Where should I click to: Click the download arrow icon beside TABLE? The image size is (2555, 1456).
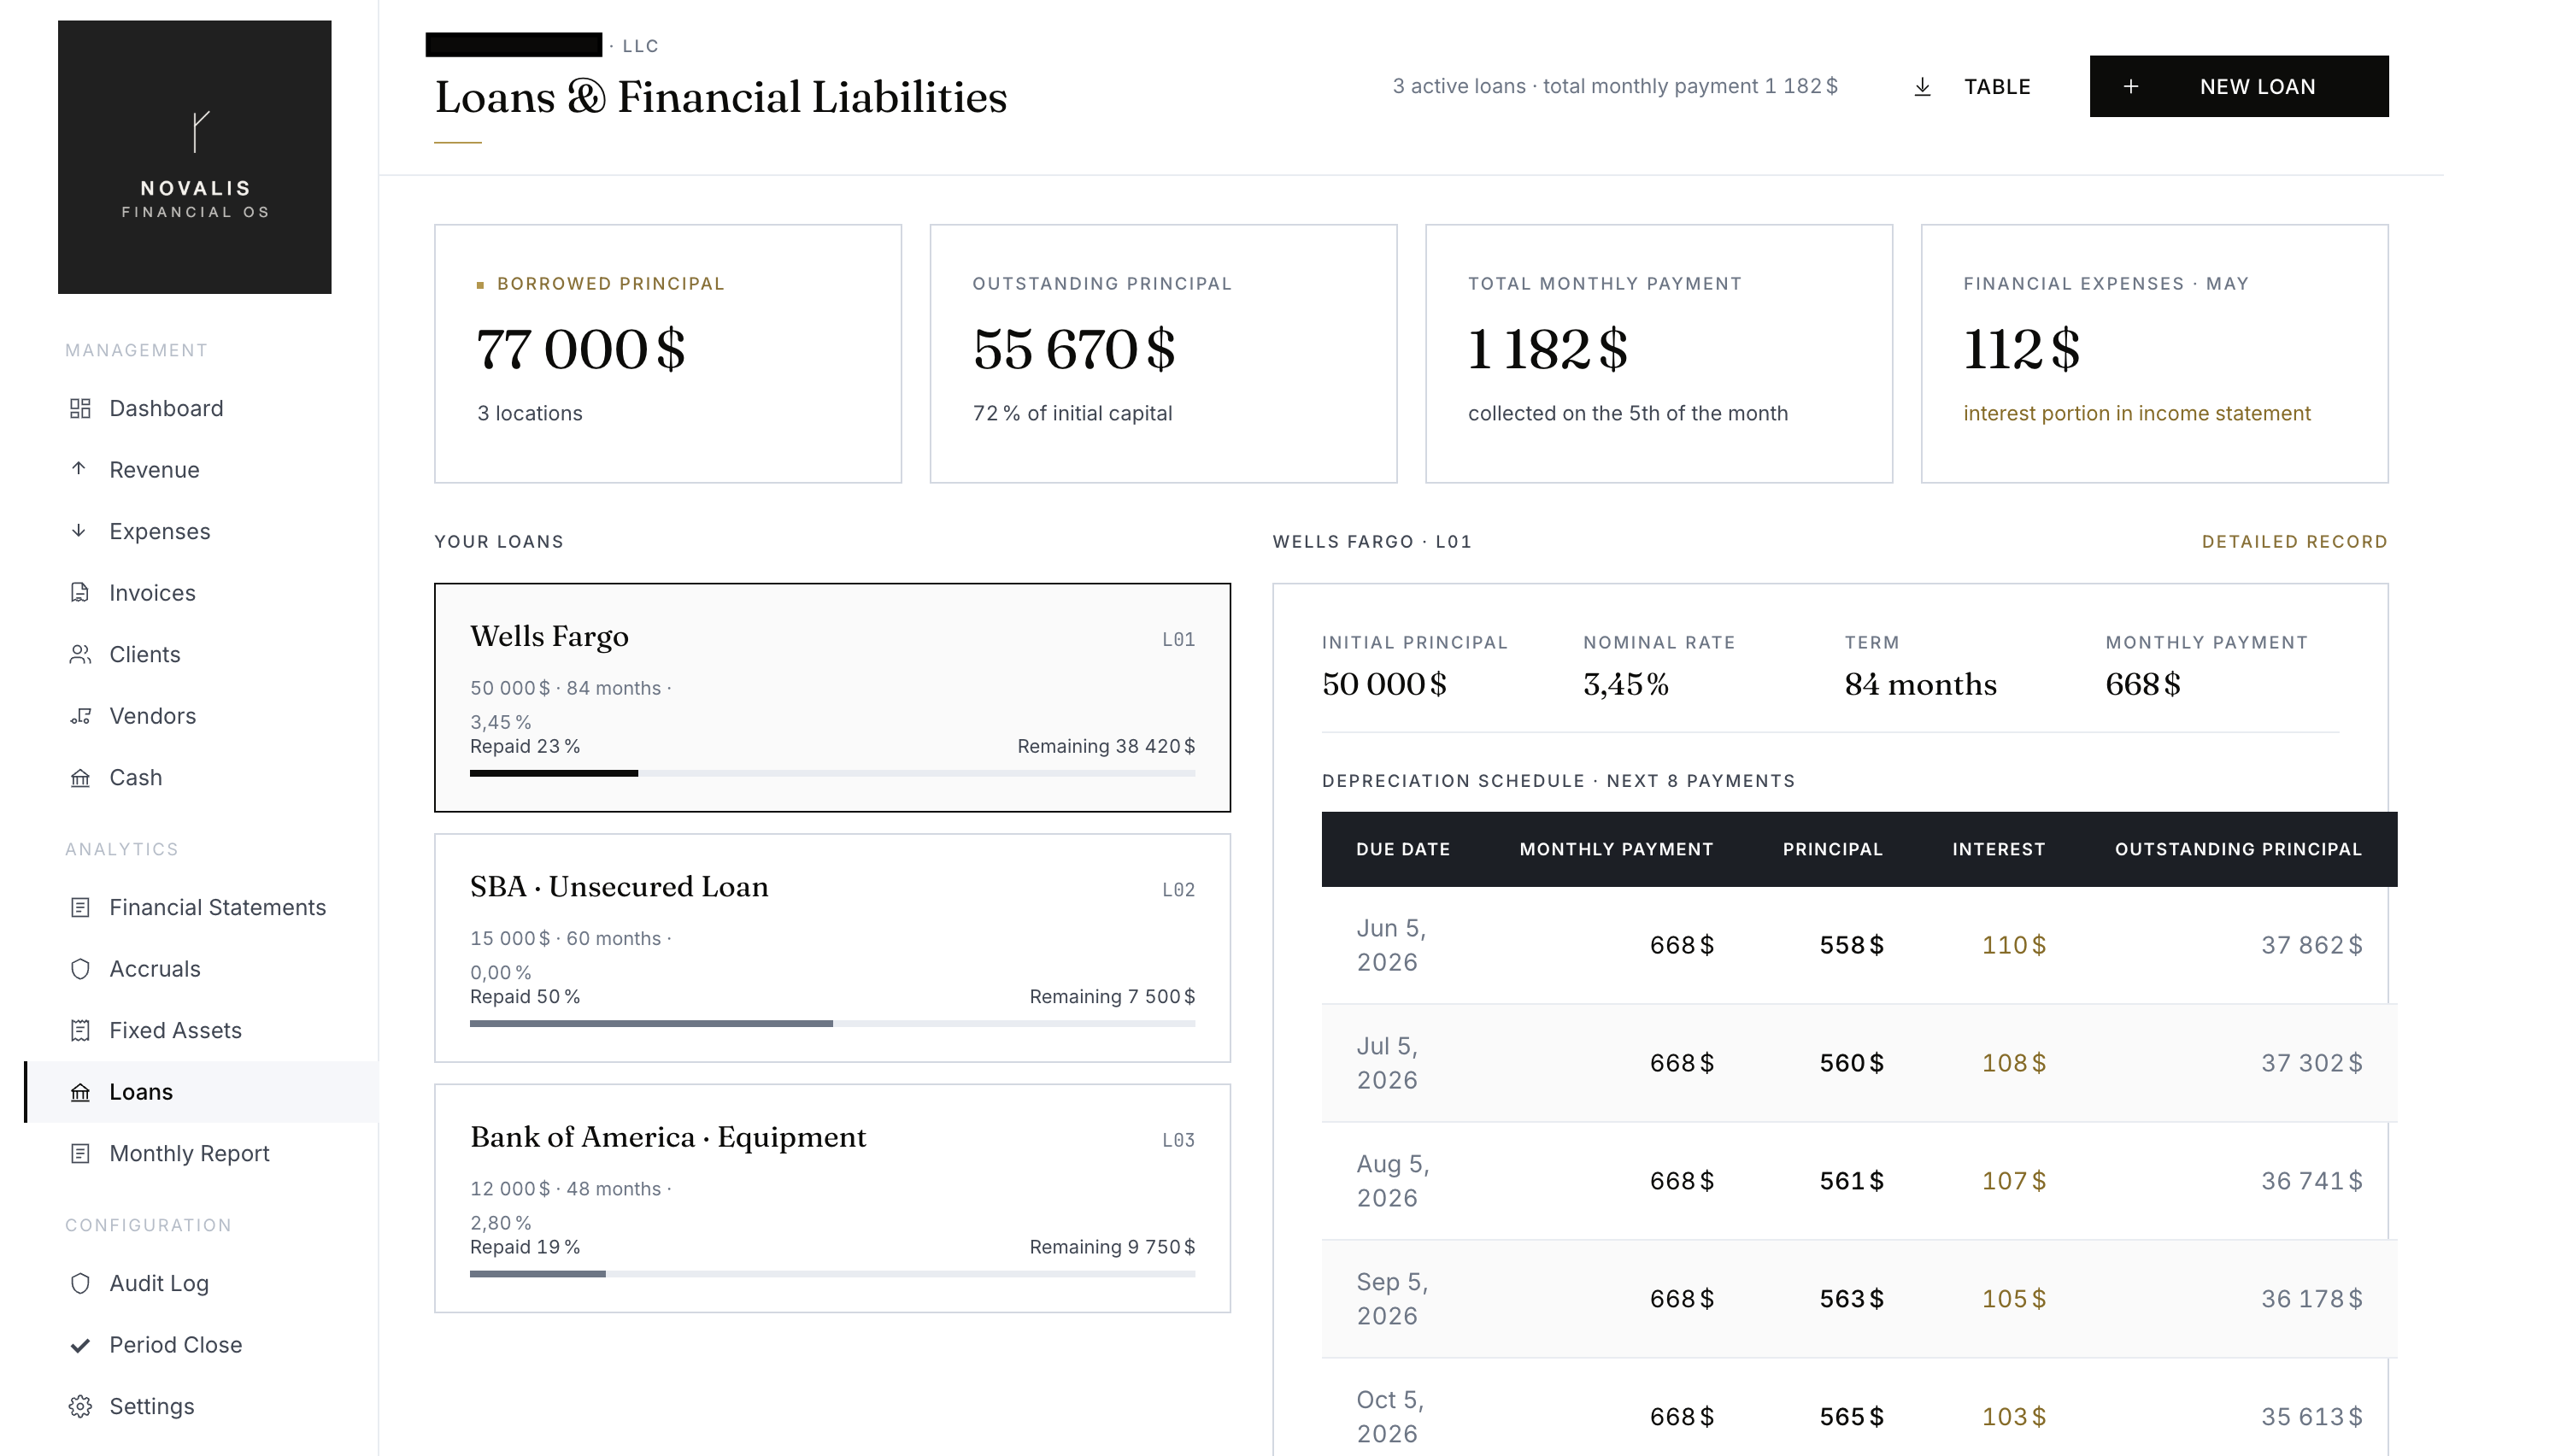pyautogui.click(x=1922, y=87)
